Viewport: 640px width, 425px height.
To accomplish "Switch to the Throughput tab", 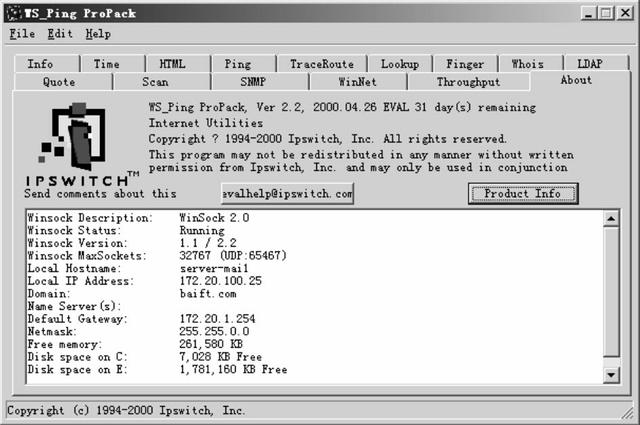I will [x=469, y=82].
